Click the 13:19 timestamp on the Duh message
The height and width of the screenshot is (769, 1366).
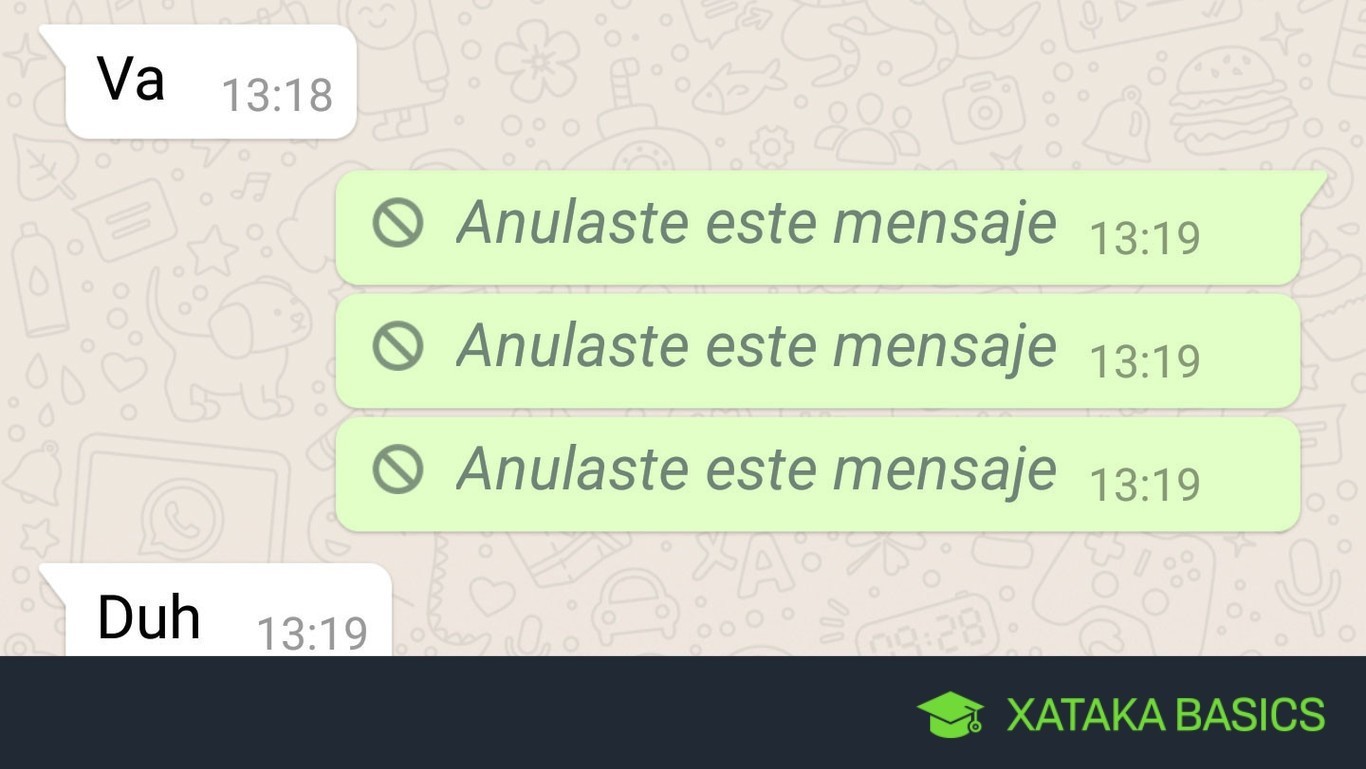312,633
